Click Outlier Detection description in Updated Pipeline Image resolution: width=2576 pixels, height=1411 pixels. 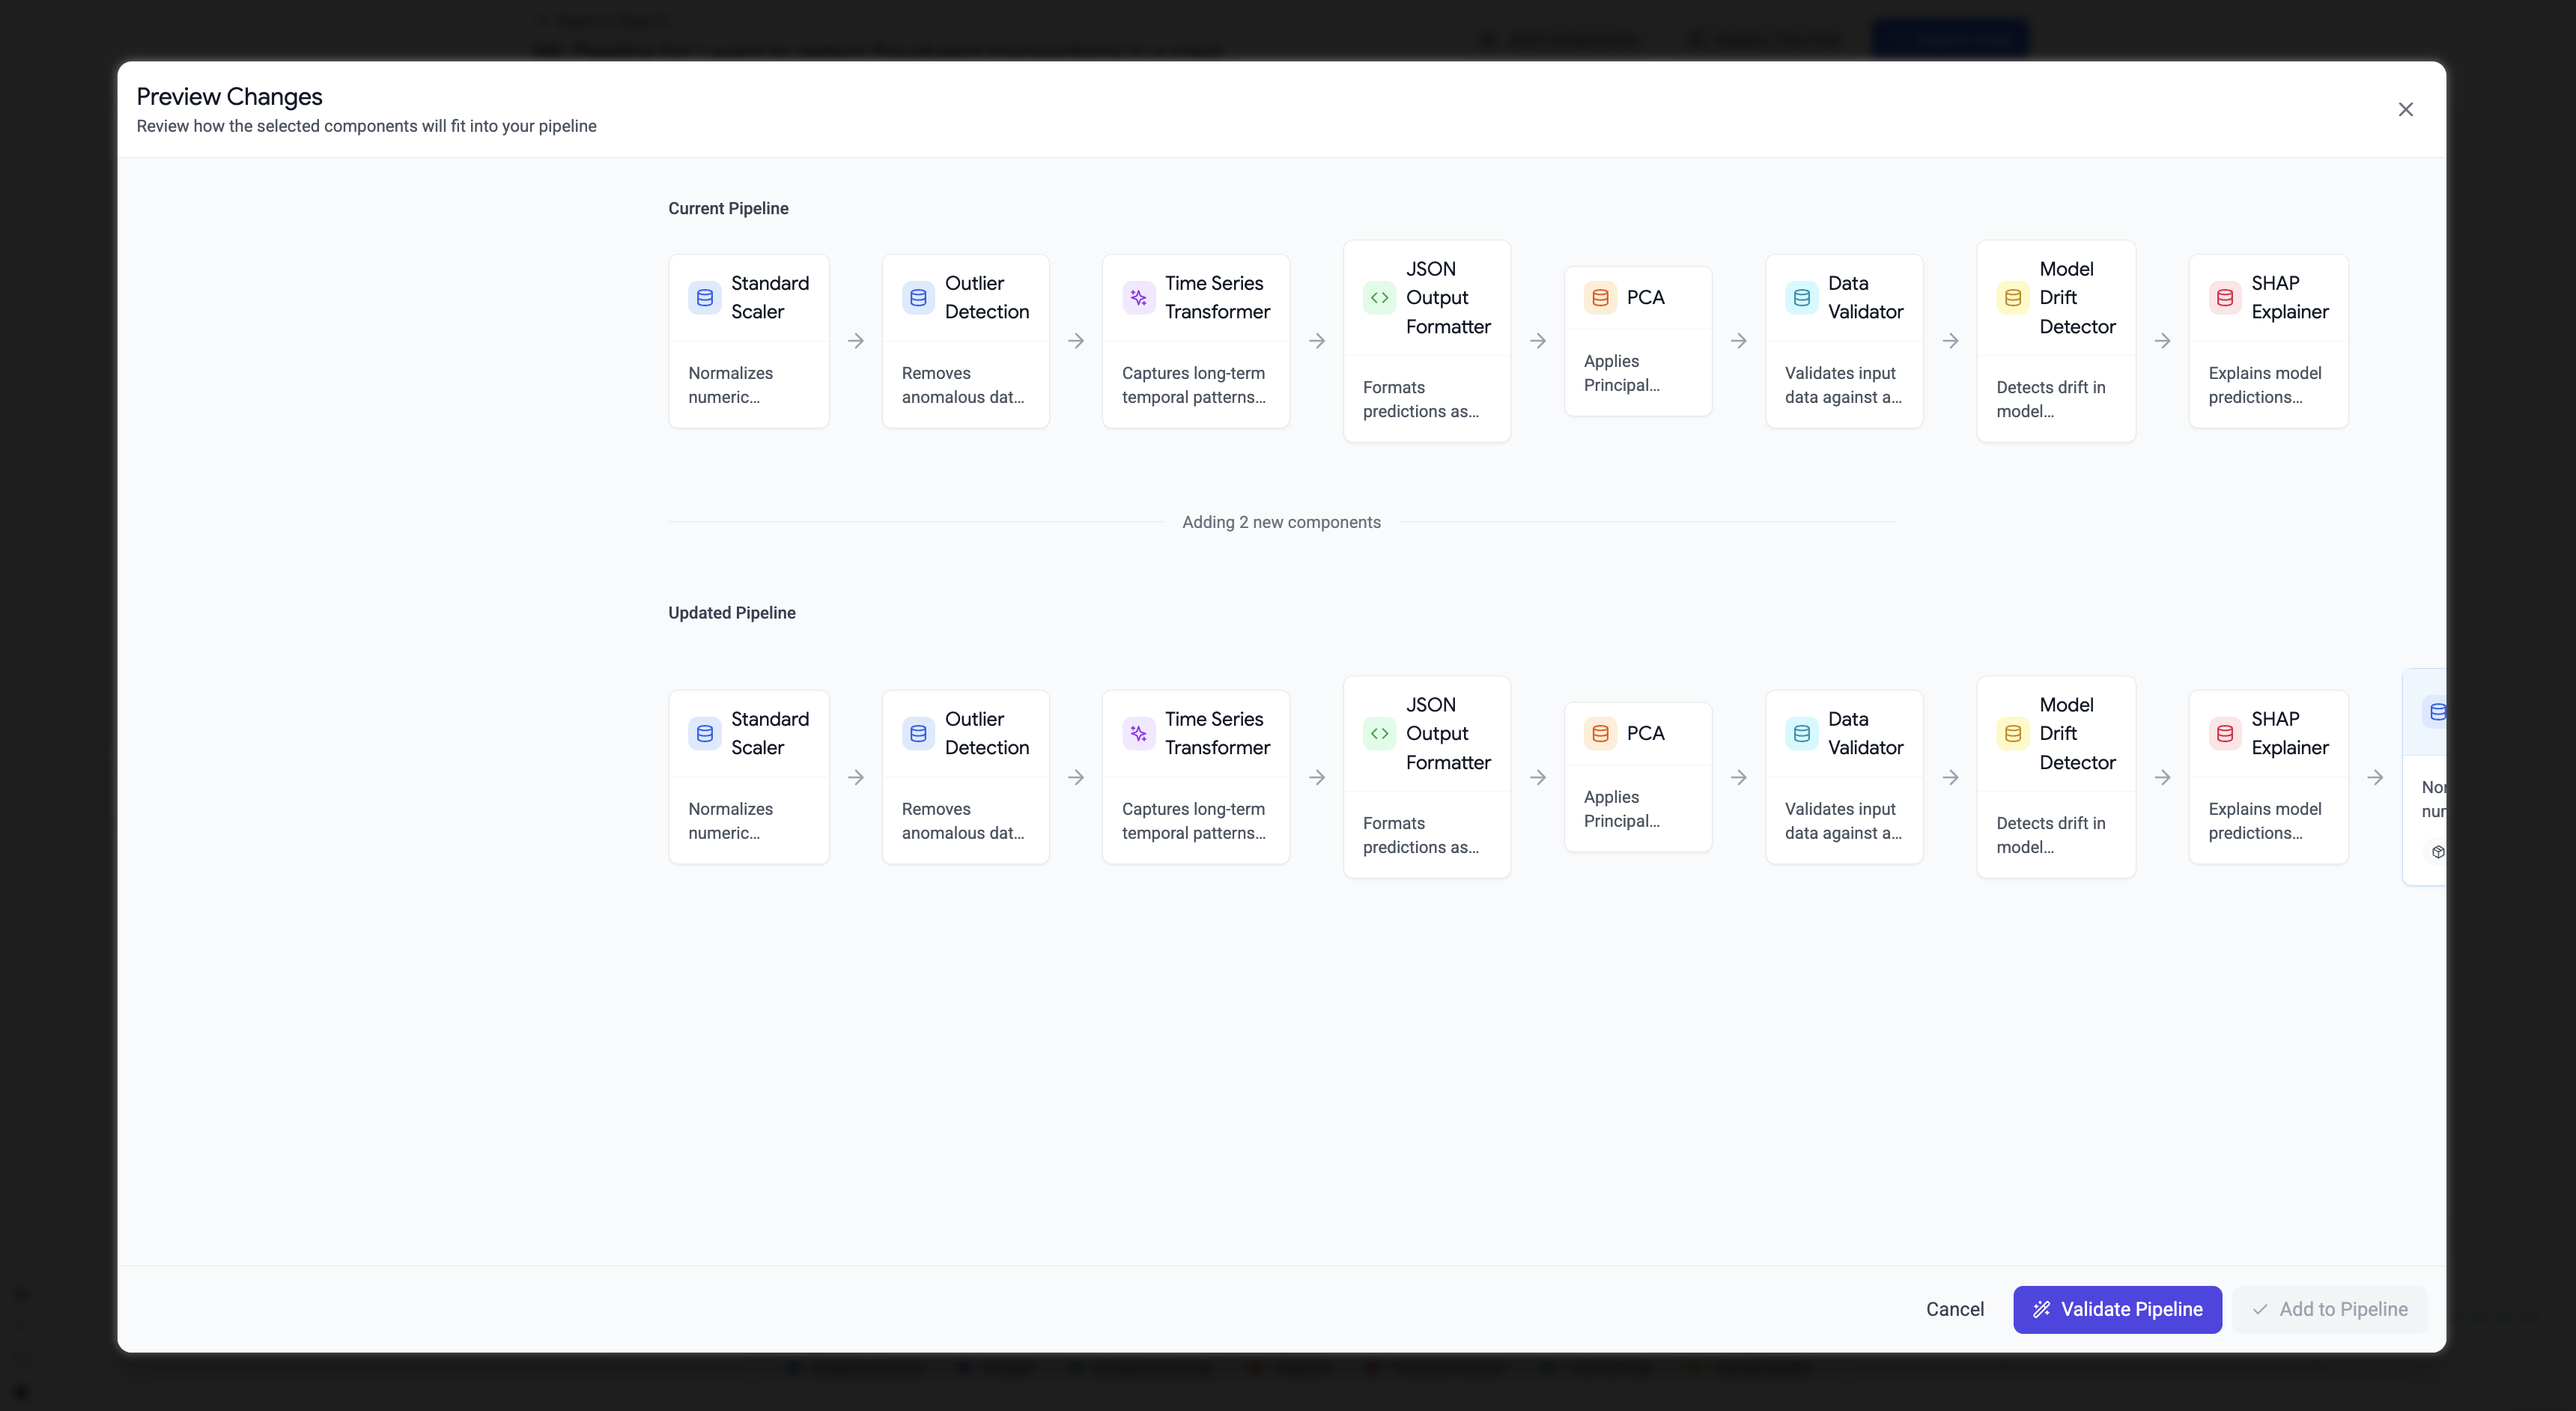(962, 821)
